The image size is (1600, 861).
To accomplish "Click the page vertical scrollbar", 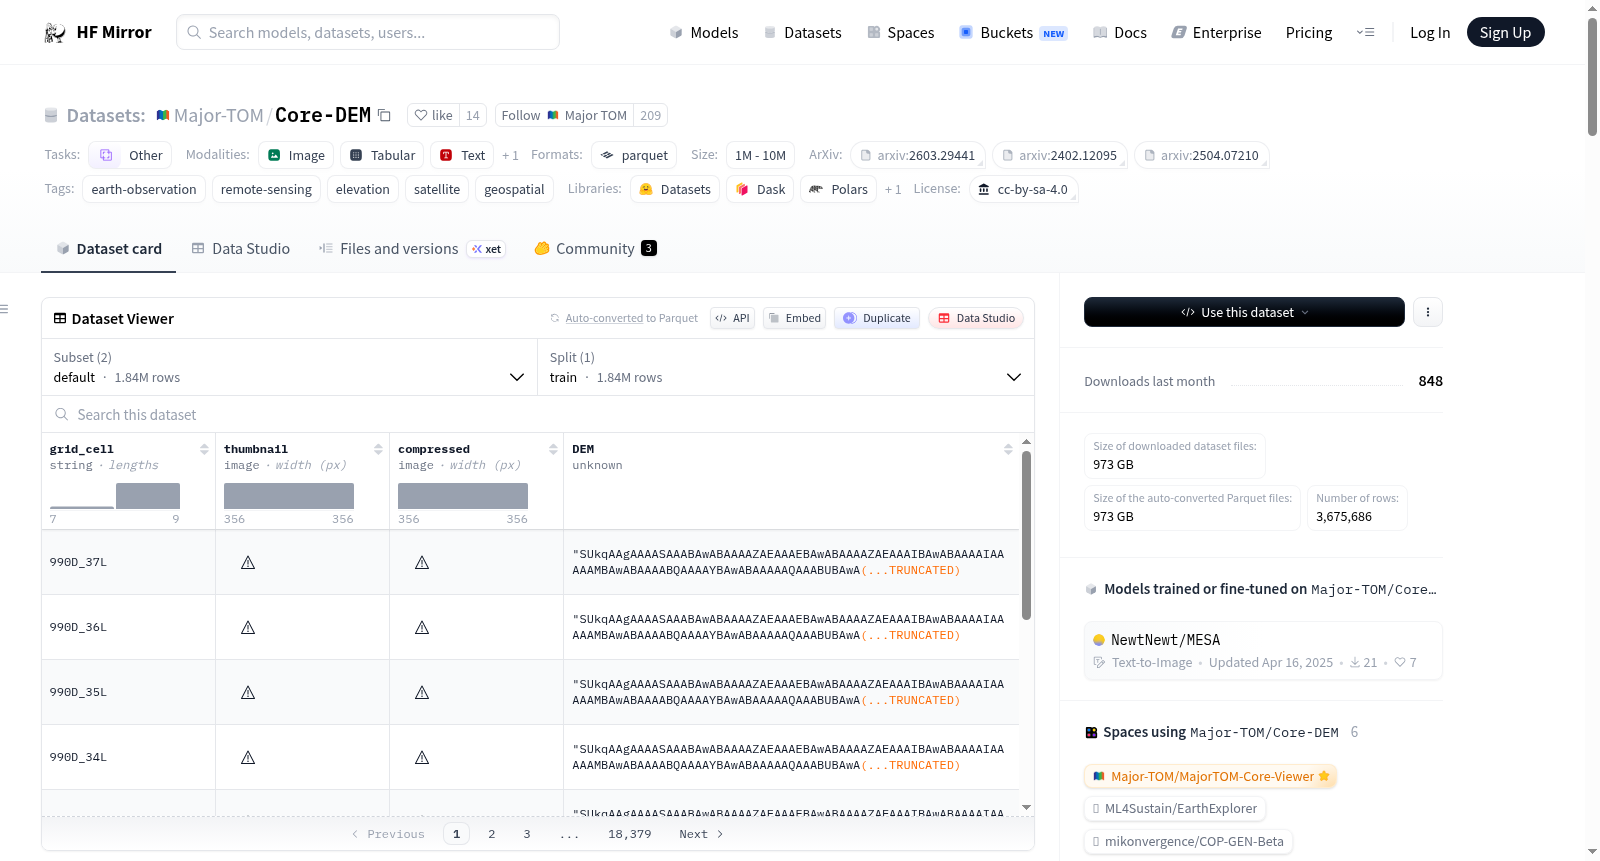I will click(x=1592, y=76).
